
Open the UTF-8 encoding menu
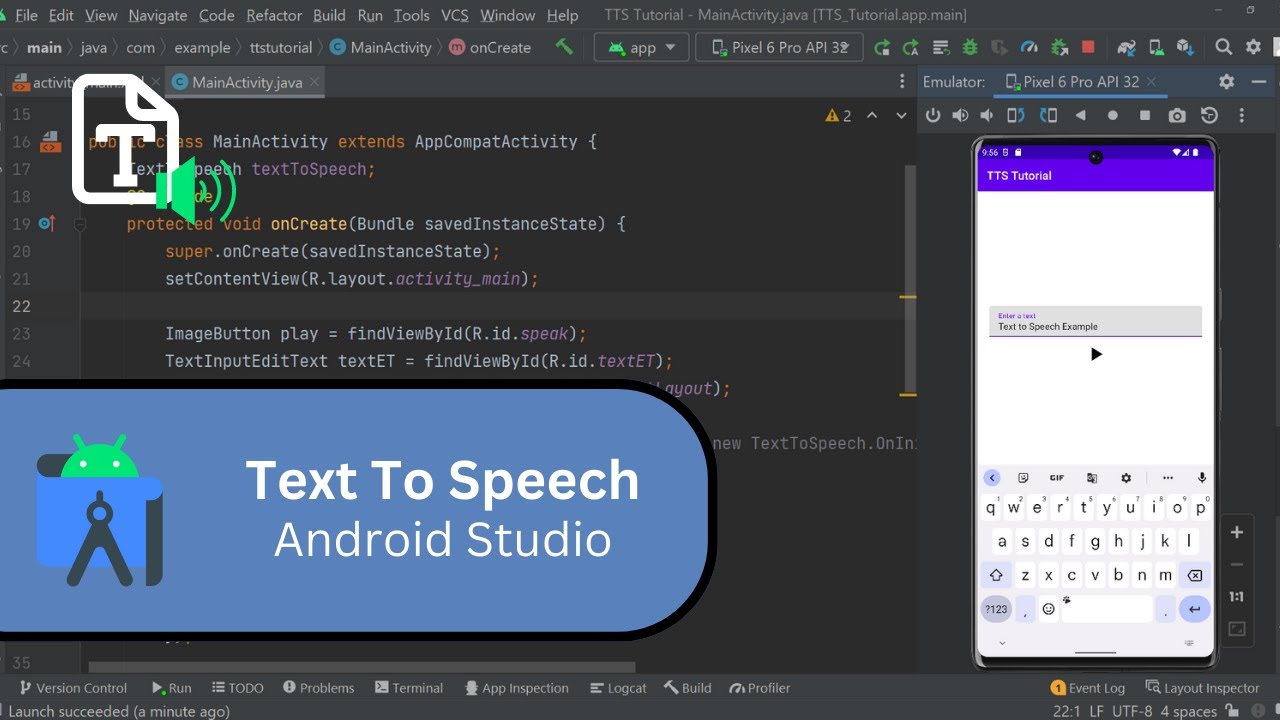pos(1132,711)
